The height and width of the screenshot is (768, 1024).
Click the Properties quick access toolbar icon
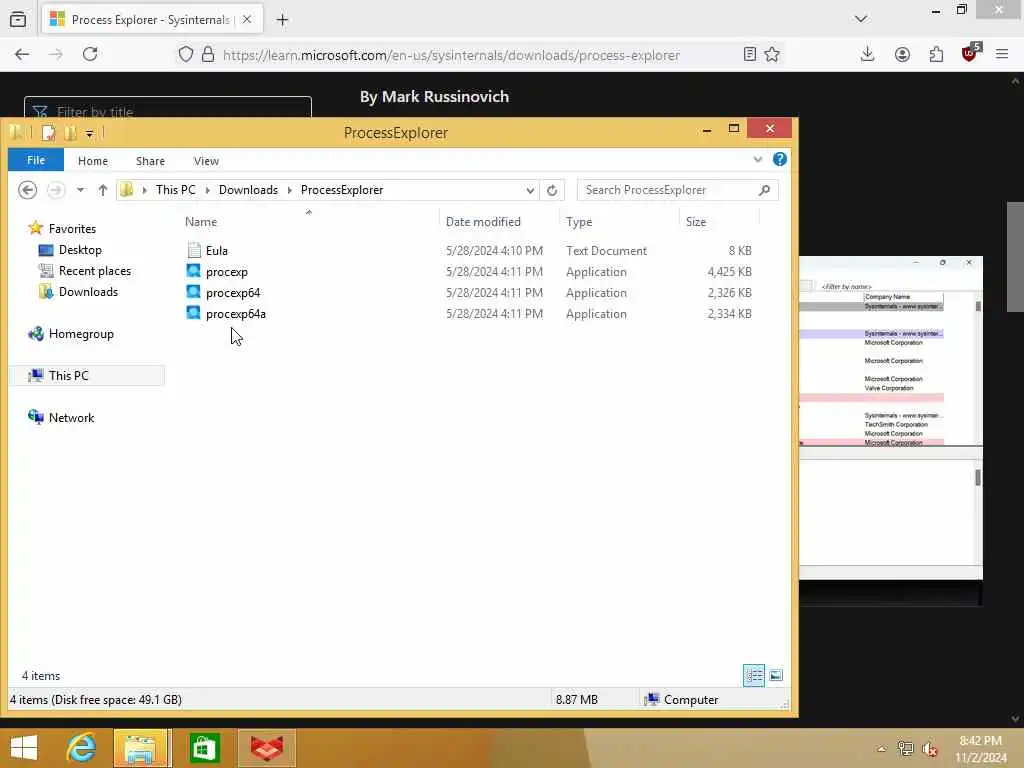click(48, 133)
